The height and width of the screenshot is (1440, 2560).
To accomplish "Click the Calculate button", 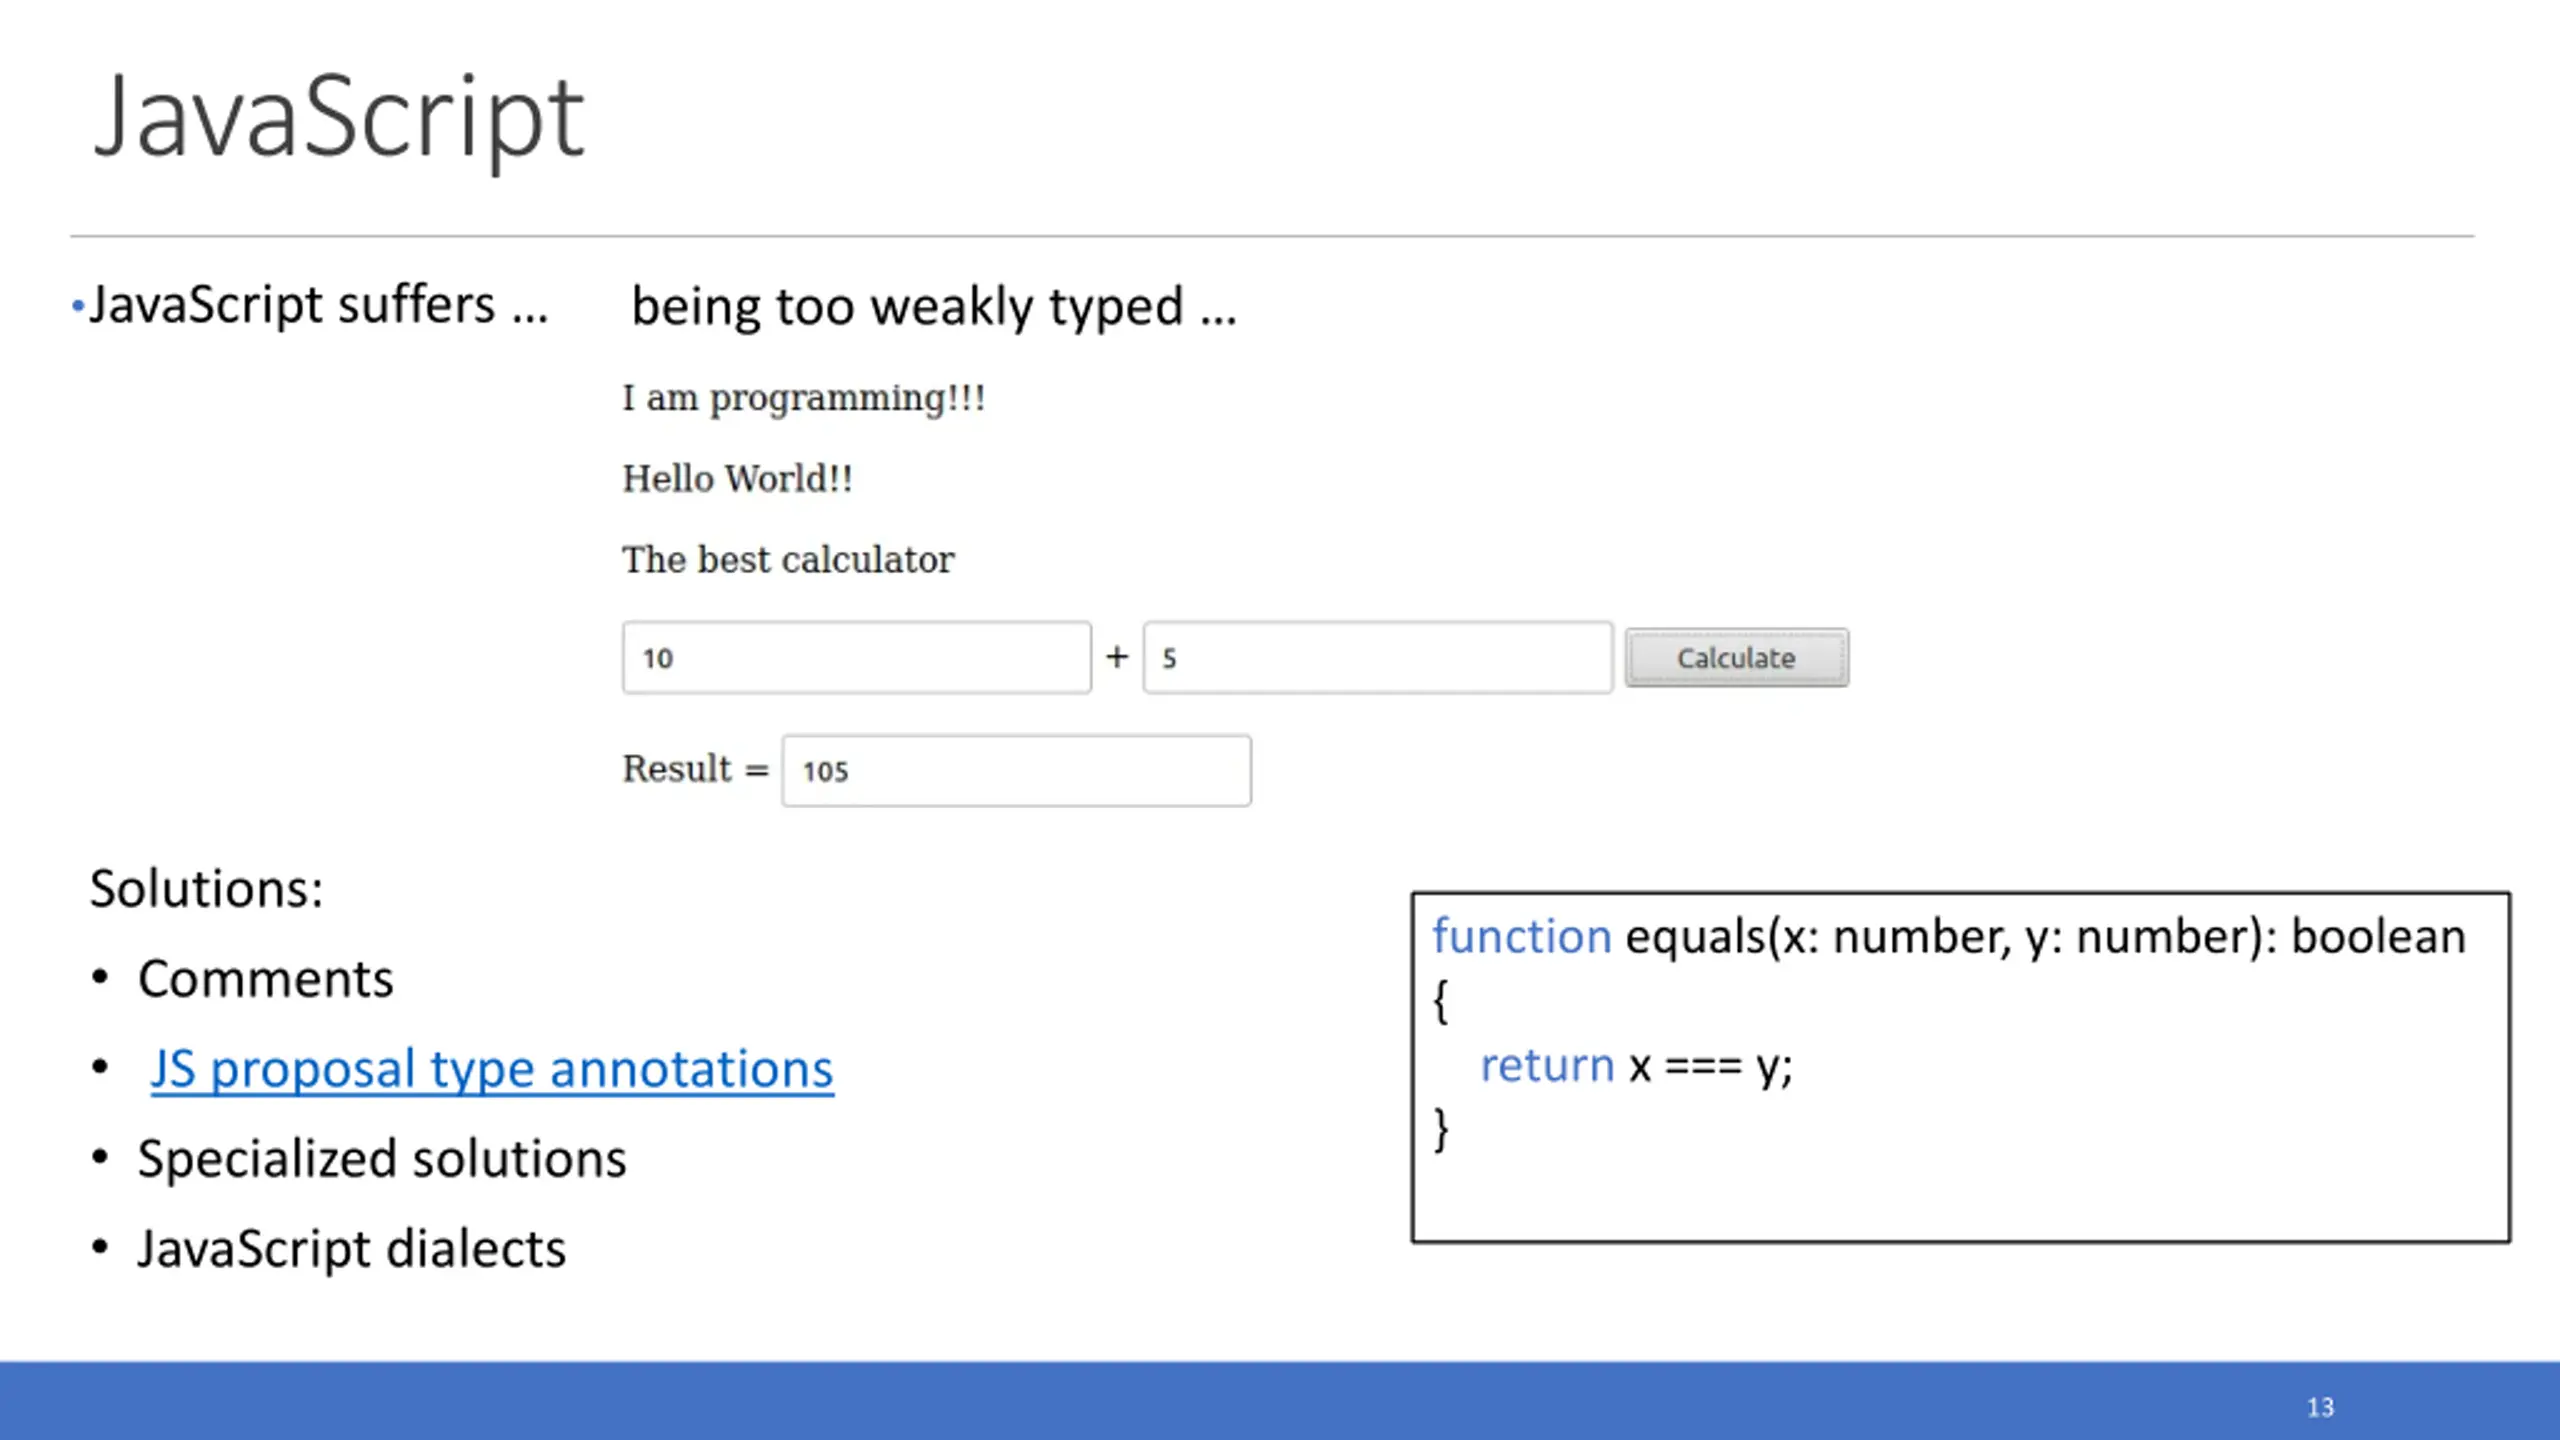I will (1736, 658).
